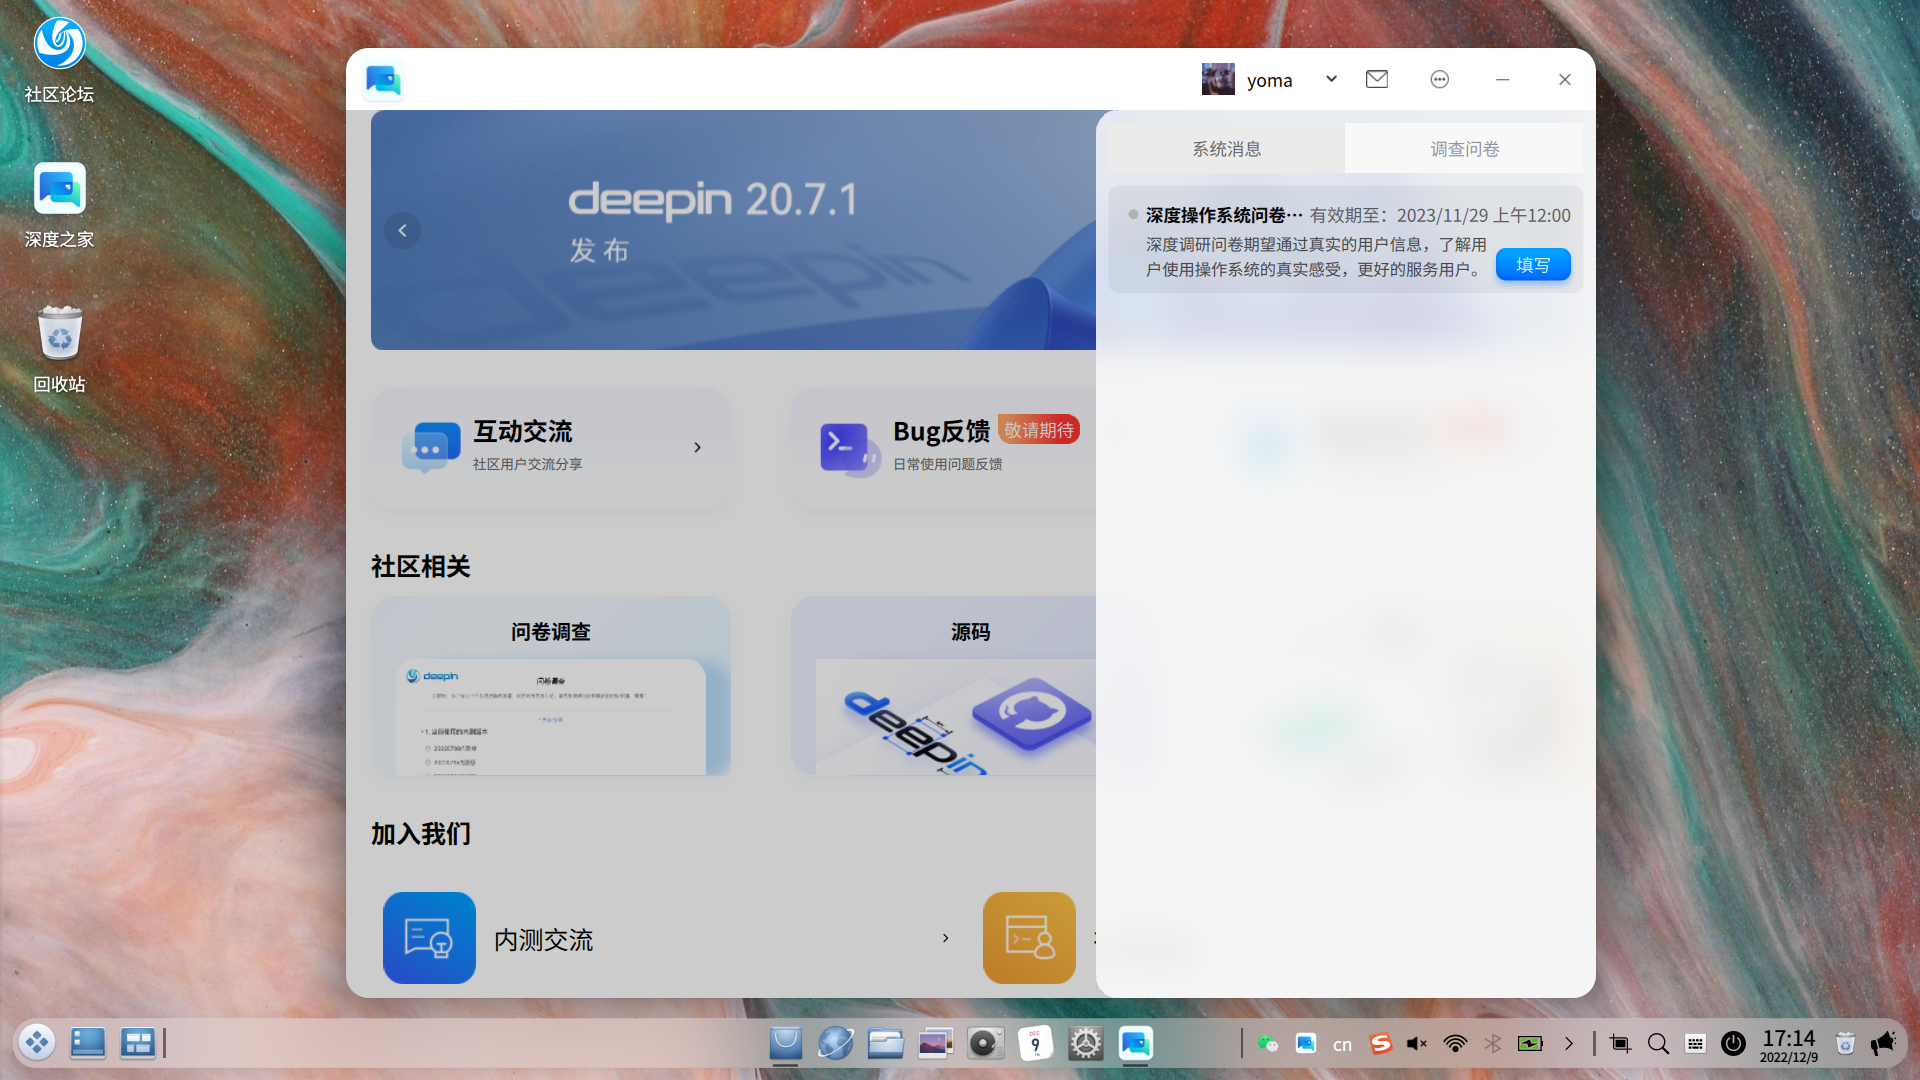Open the 深度操作系统问卷 message title

pos(1224,215)
